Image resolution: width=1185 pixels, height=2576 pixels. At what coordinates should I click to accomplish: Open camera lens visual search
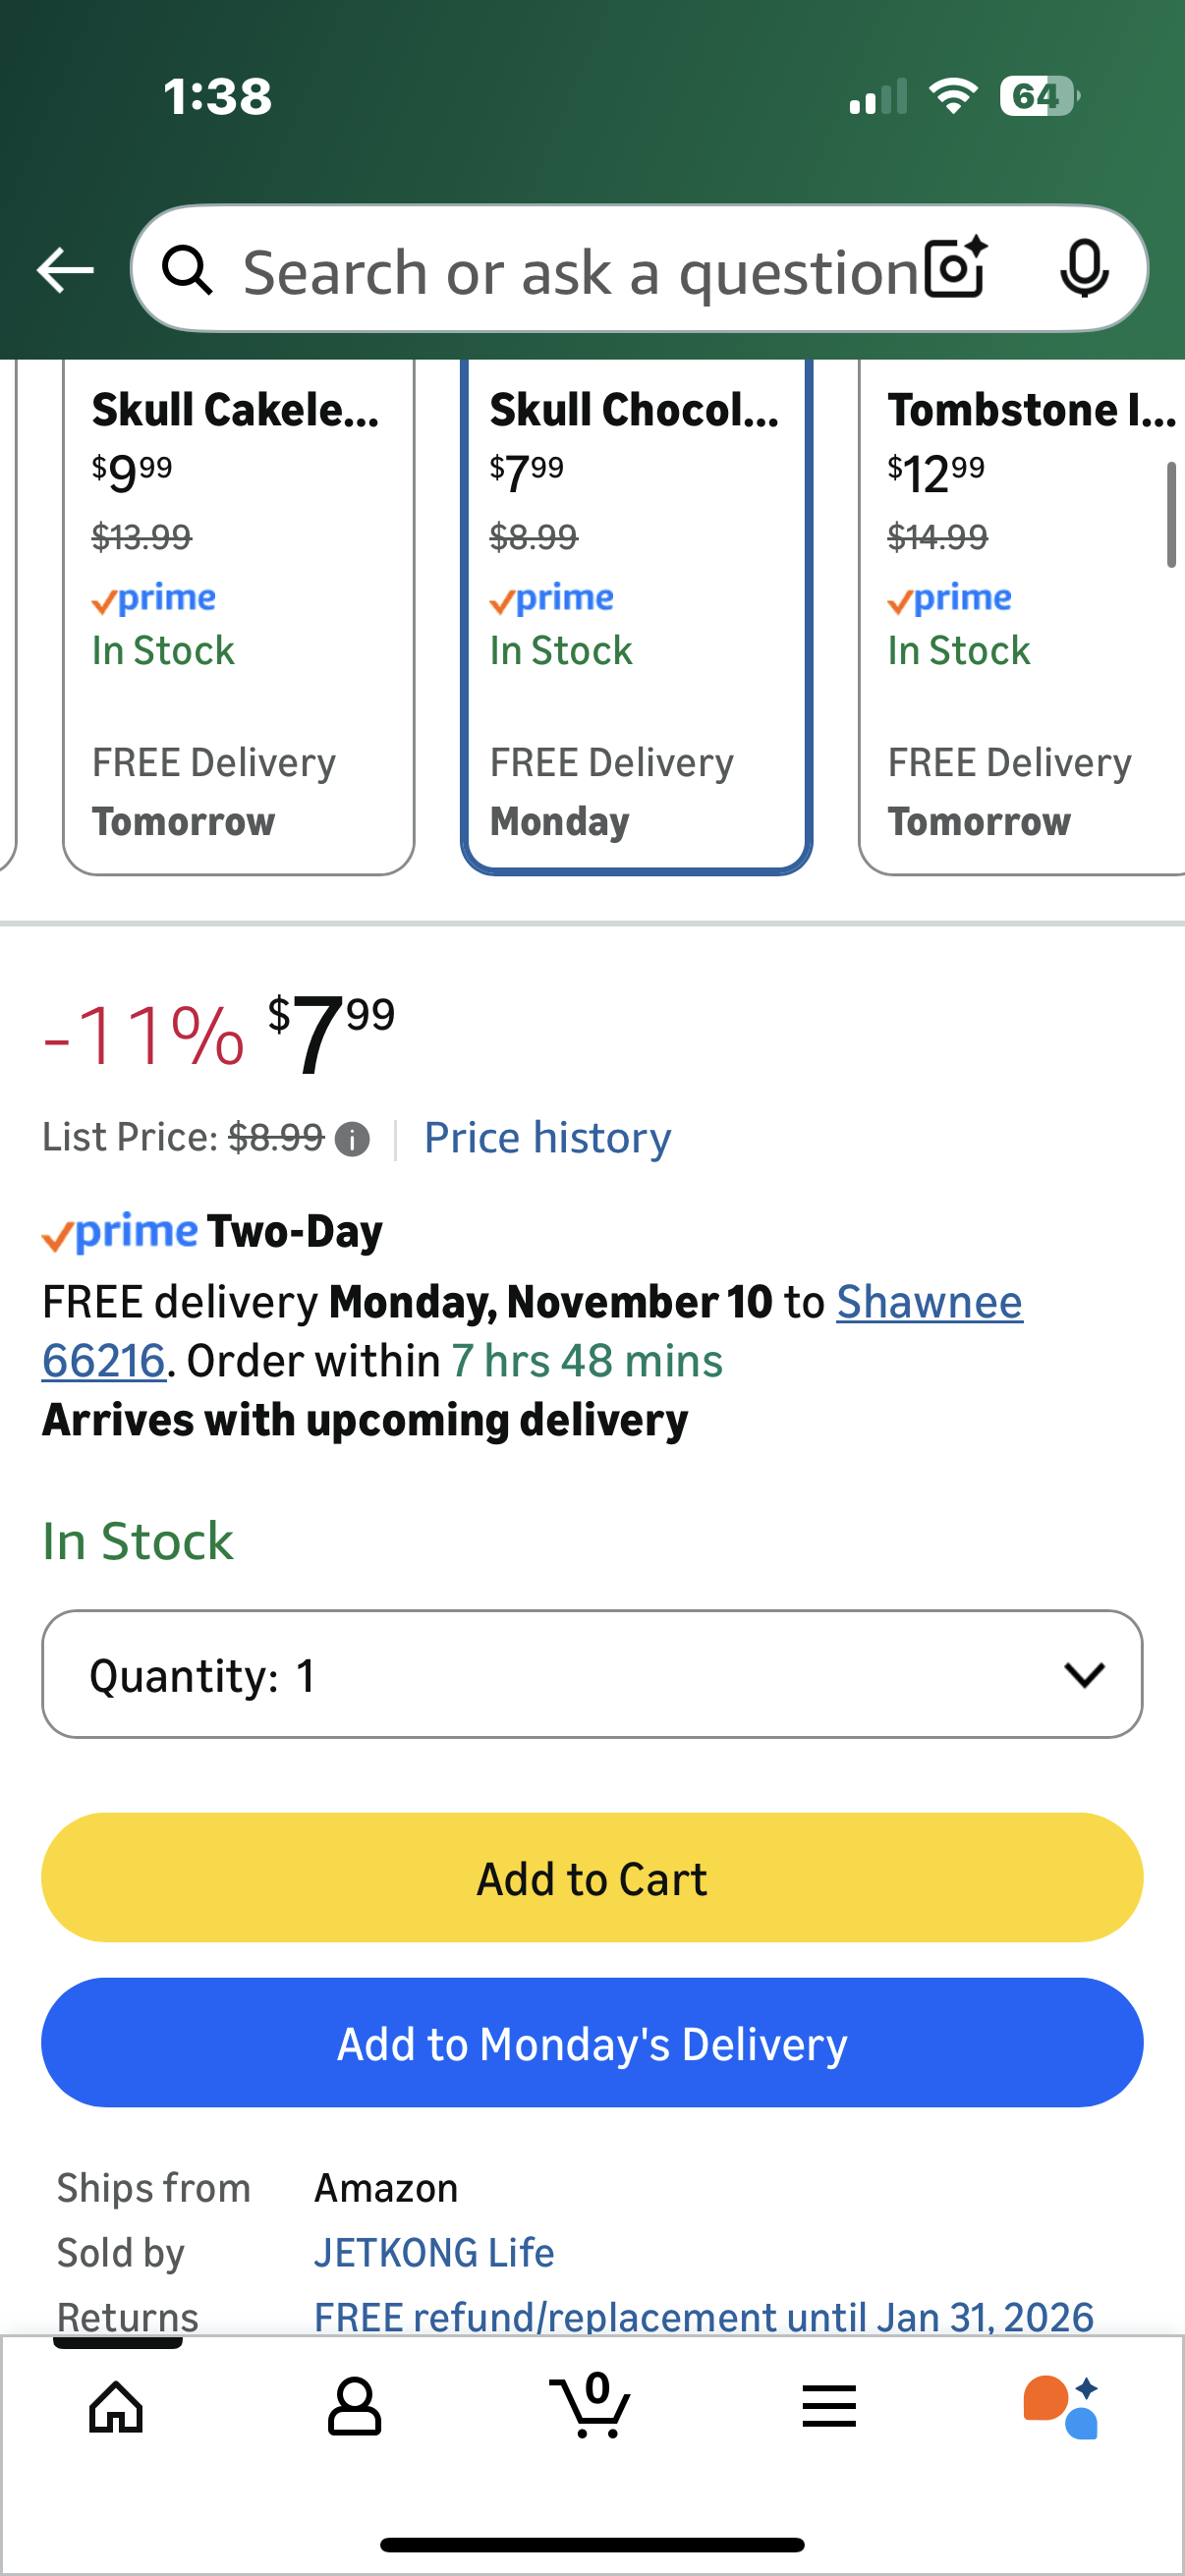coord(955,269)
